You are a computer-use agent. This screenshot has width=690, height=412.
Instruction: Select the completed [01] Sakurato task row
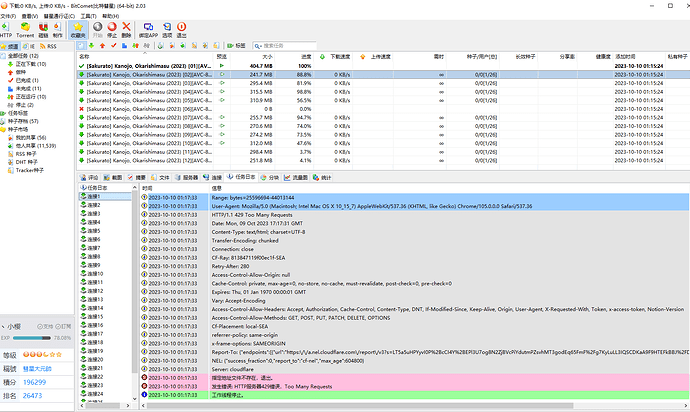tap(383, 66)
